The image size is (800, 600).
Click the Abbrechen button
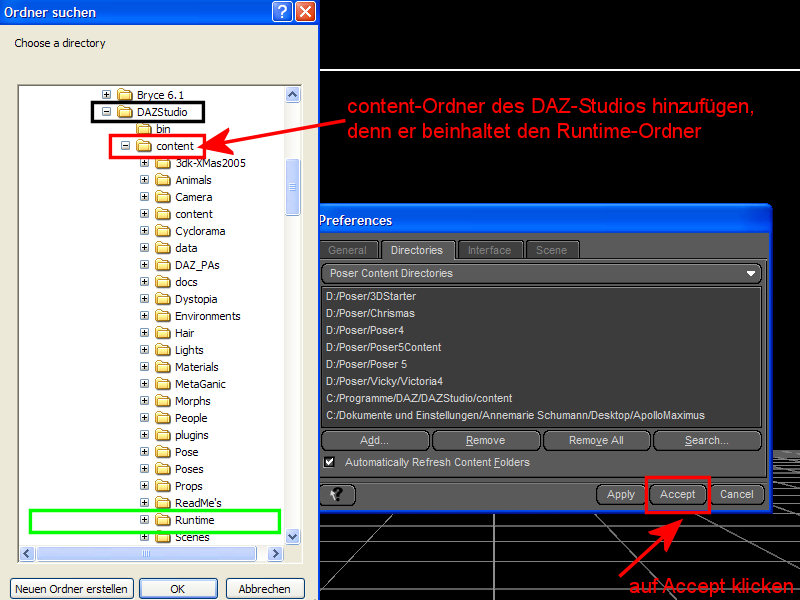pos(265,589)
